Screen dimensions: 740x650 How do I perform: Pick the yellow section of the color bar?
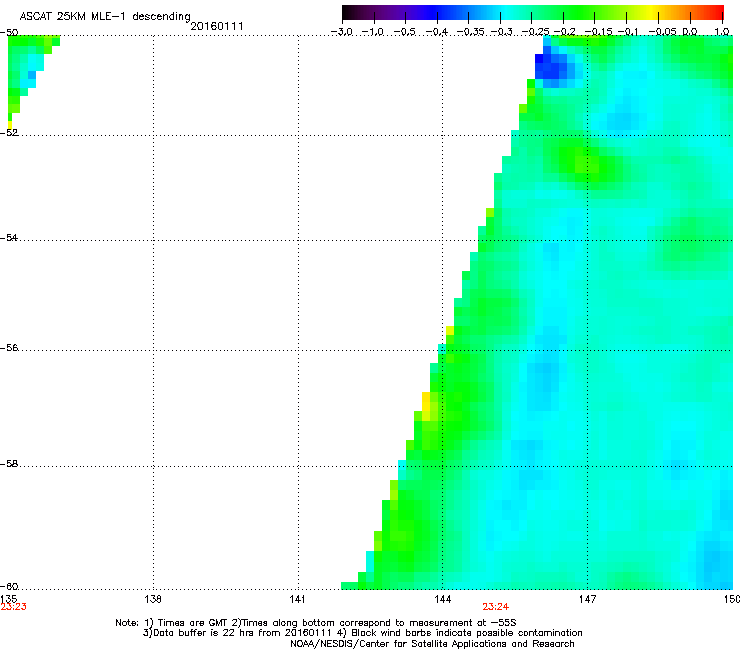click(654, 12)
